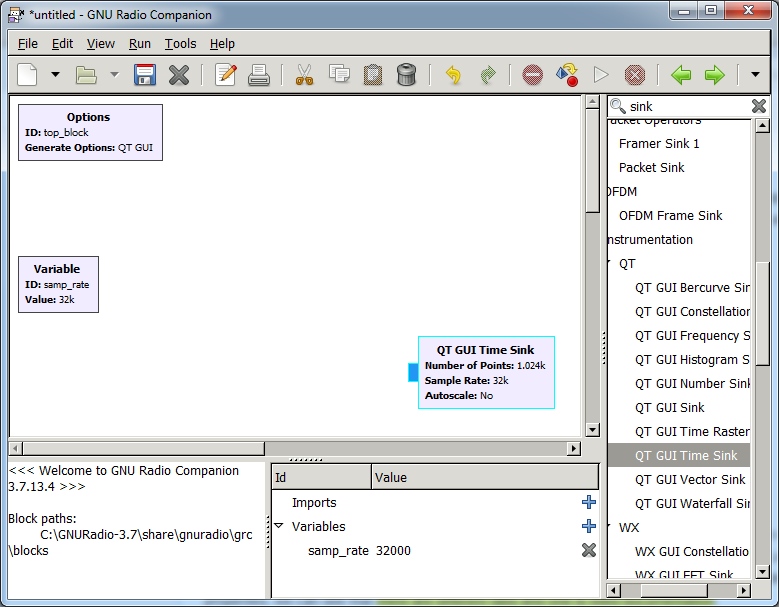Select Packet Sink in block tree
Screen dimensions: 779x607
coord(651,167)
